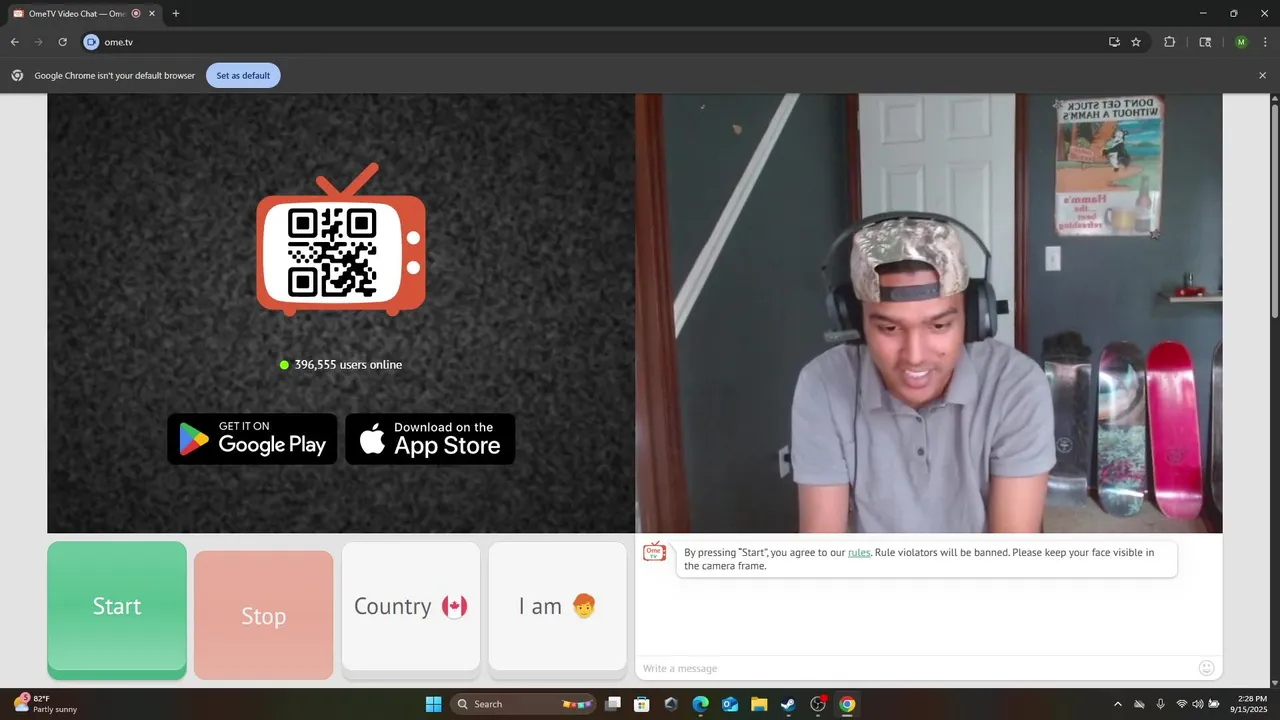Open the Windows Start menu
Viewport: 1280px width, 720px height.
(x=433, y=704)
